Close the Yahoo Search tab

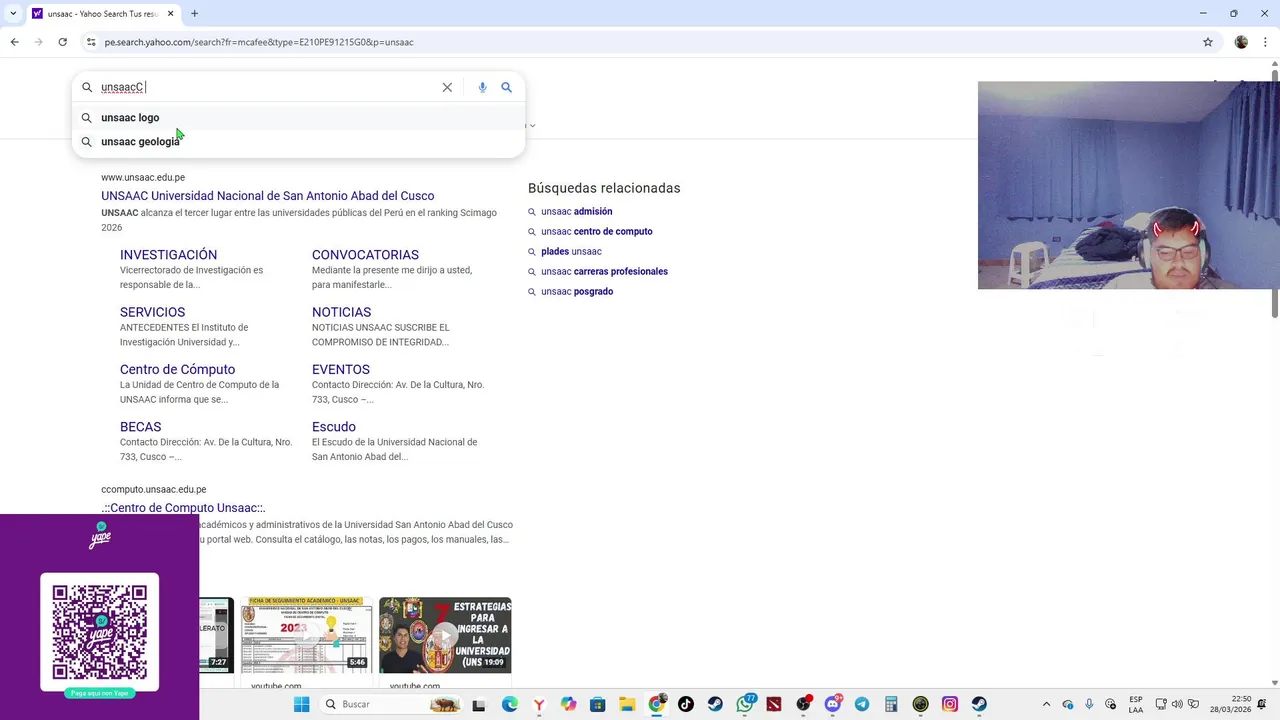tap(170, 14)
